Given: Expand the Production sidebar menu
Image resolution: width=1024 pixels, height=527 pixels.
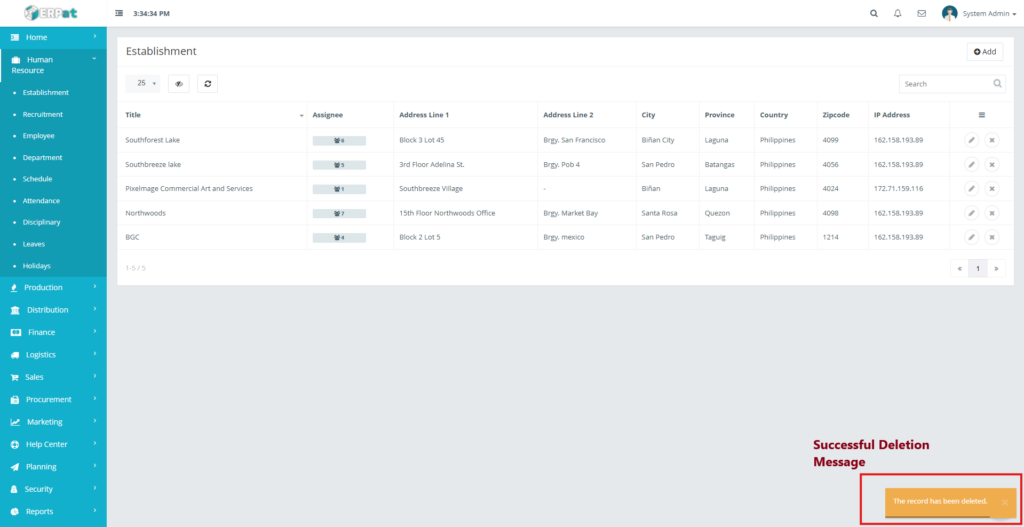Looking at the screenshot, I should [x=53, y=288].
